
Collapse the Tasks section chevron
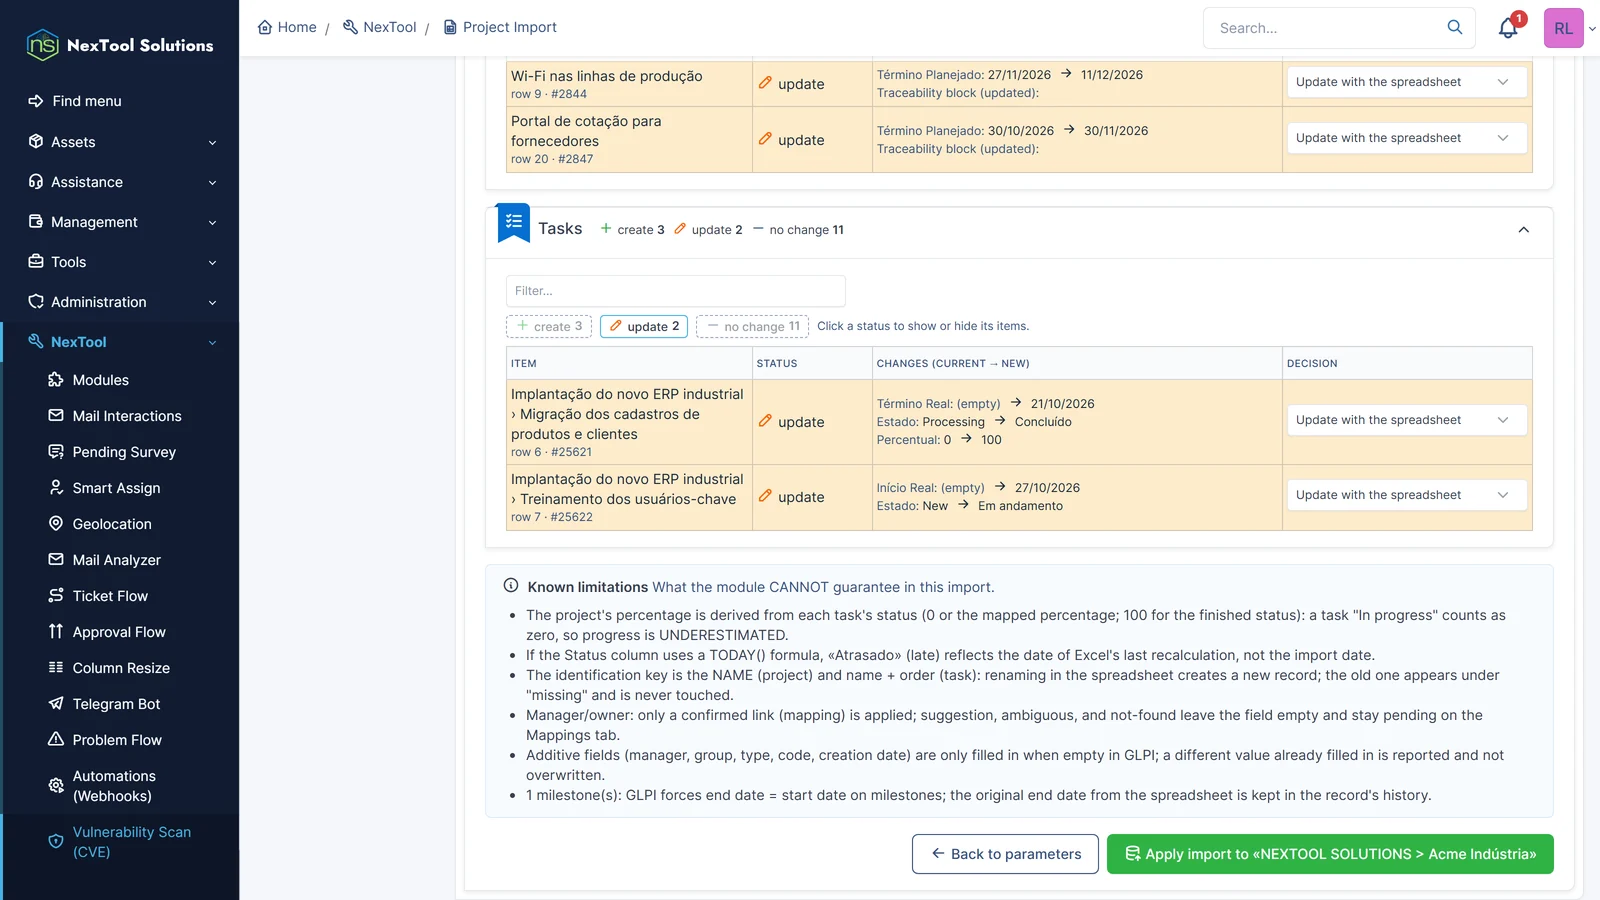coord(1523,230)
